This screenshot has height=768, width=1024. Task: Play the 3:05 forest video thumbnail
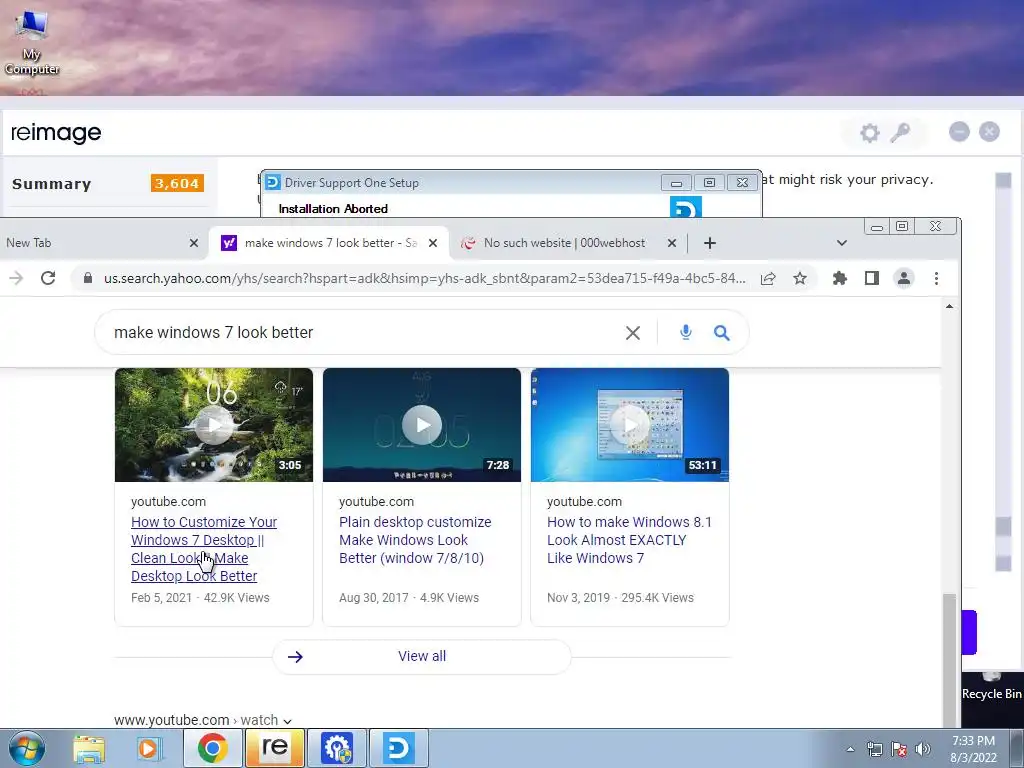tap(214, 425)
